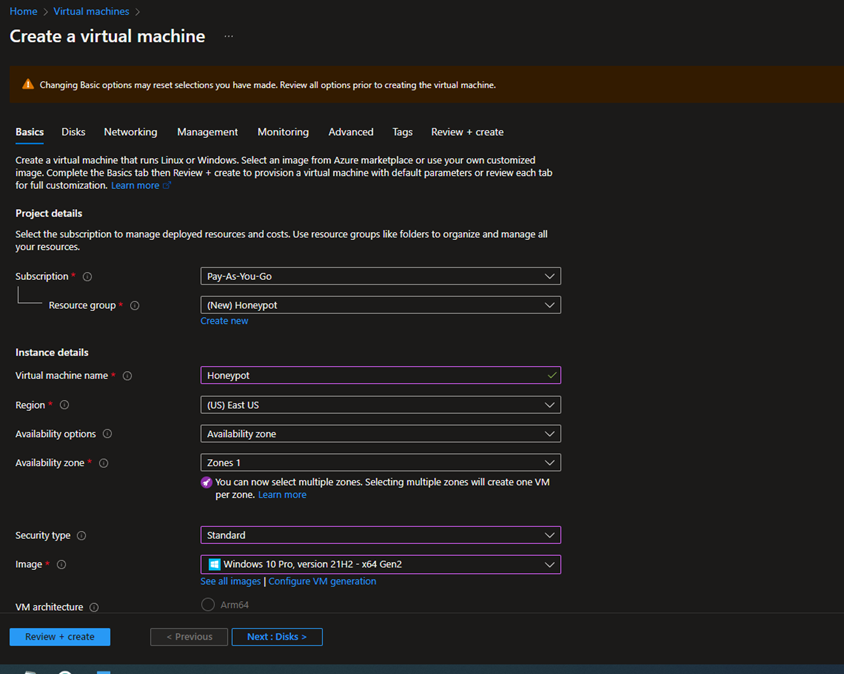
Task: Click the Next : Disks button
Action: pyautogui.click(x=277, y=636)
